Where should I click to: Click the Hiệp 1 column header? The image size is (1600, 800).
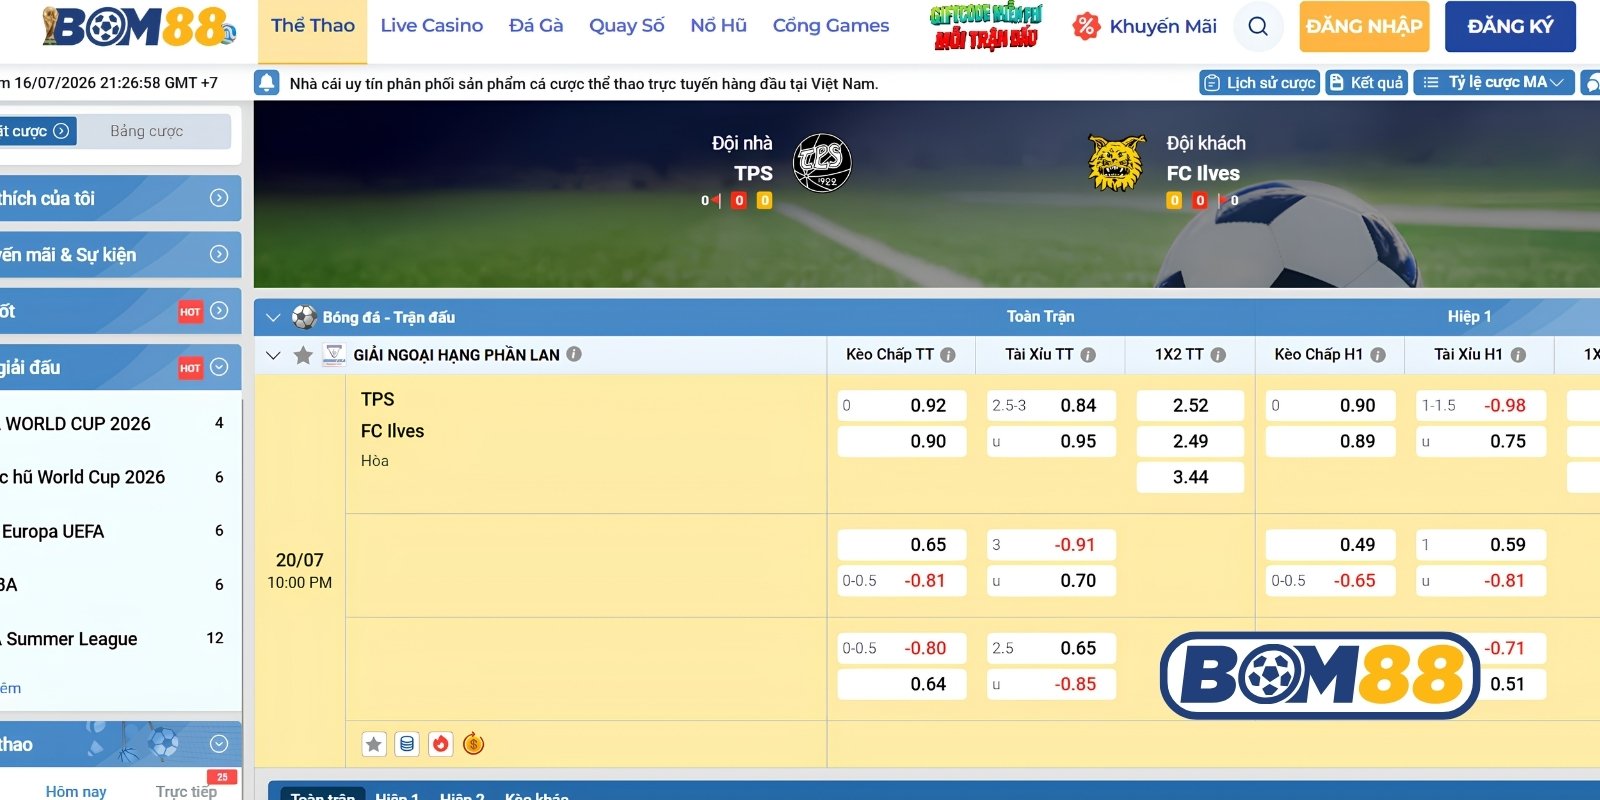[1469, 316]
